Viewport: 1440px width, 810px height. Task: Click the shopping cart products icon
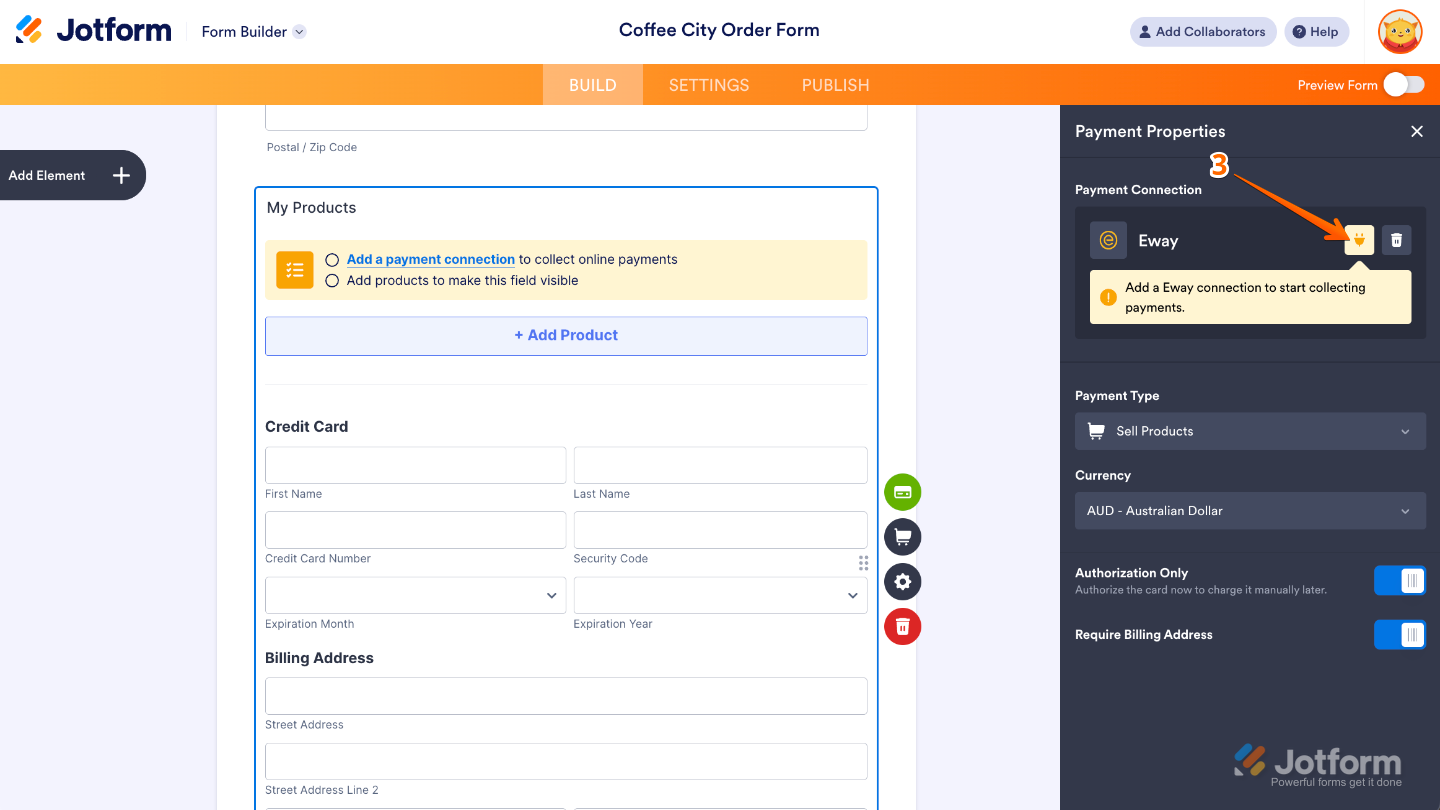pos(902,537)
